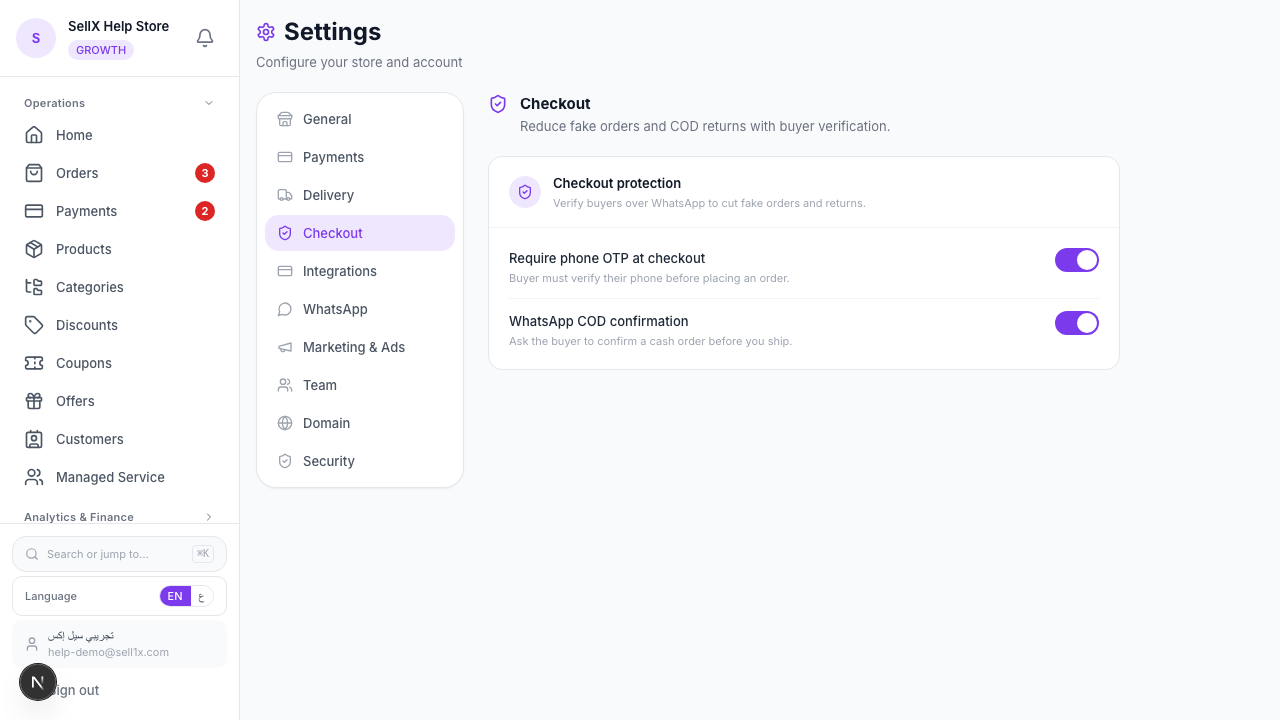Image resolution: width=1280 pixels, height=720 pixels.
Task: Open Orders page in sidebar
Action: coord(119,173)
